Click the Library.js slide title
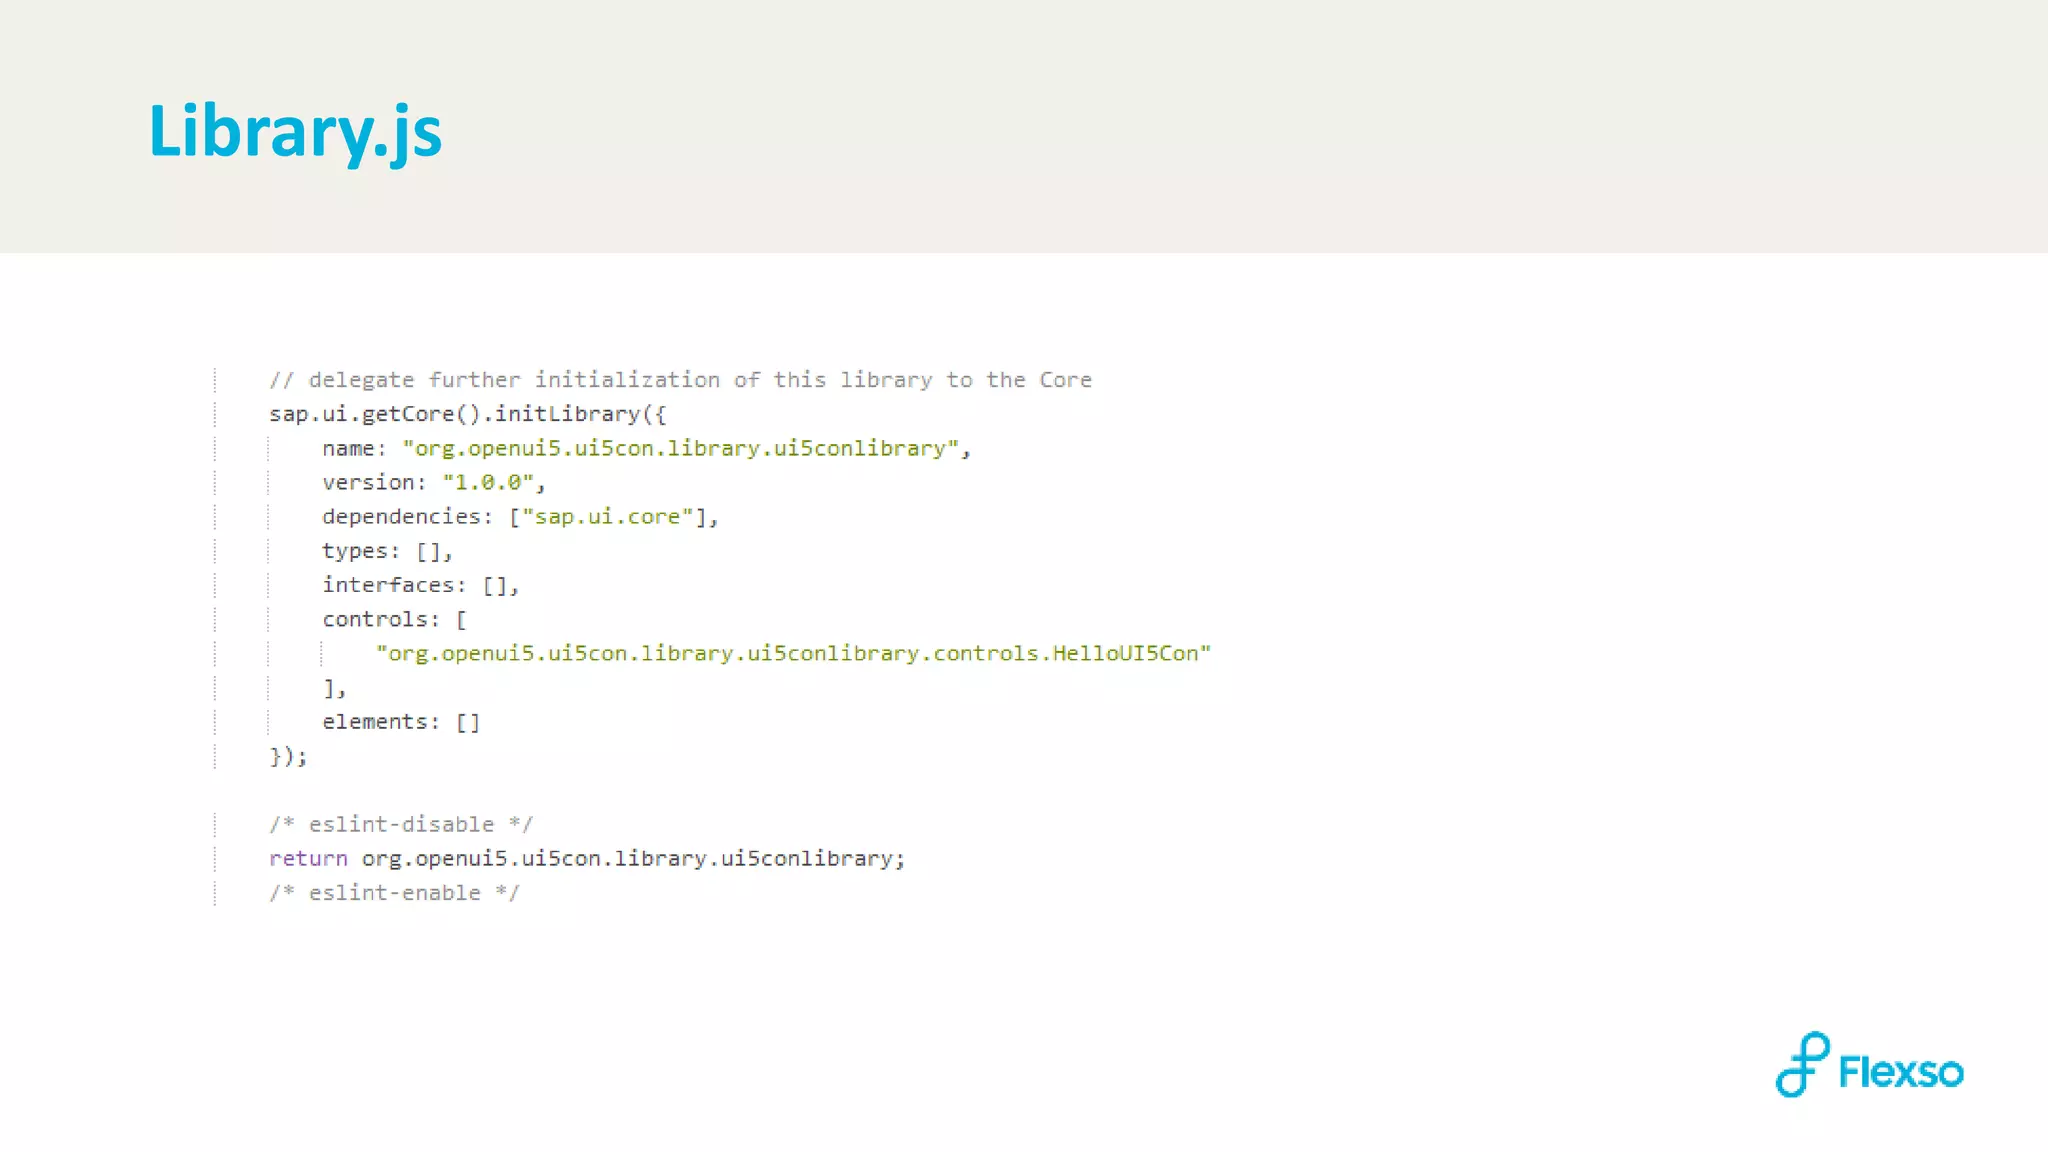The width and height of the screenshot is (2048, 1152). pos(295,132)
